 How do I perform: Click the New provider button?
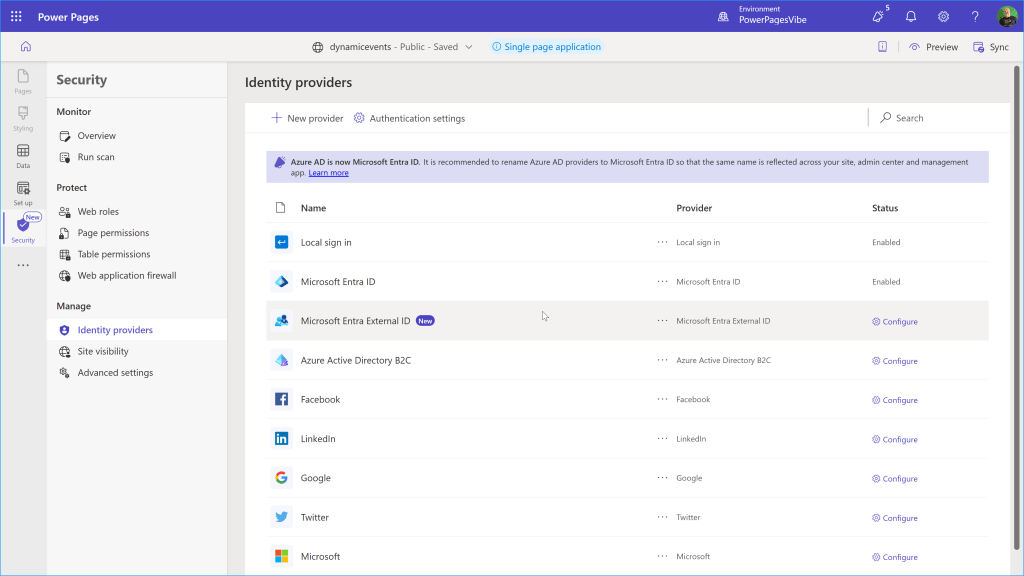click(x=307, y=118)
